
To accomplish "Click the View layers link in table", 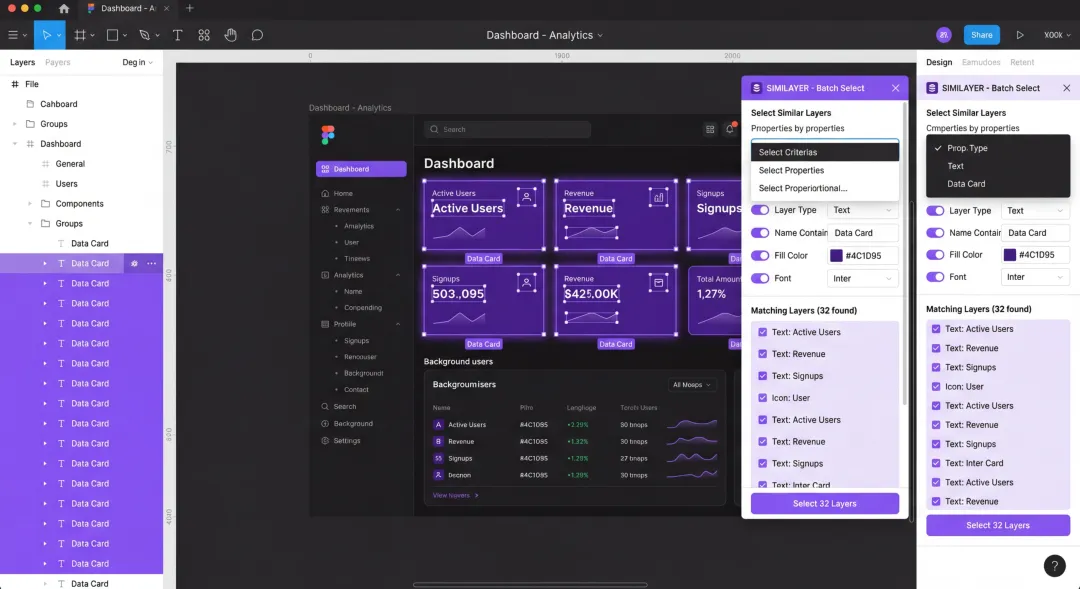I will tap(455, 495).
